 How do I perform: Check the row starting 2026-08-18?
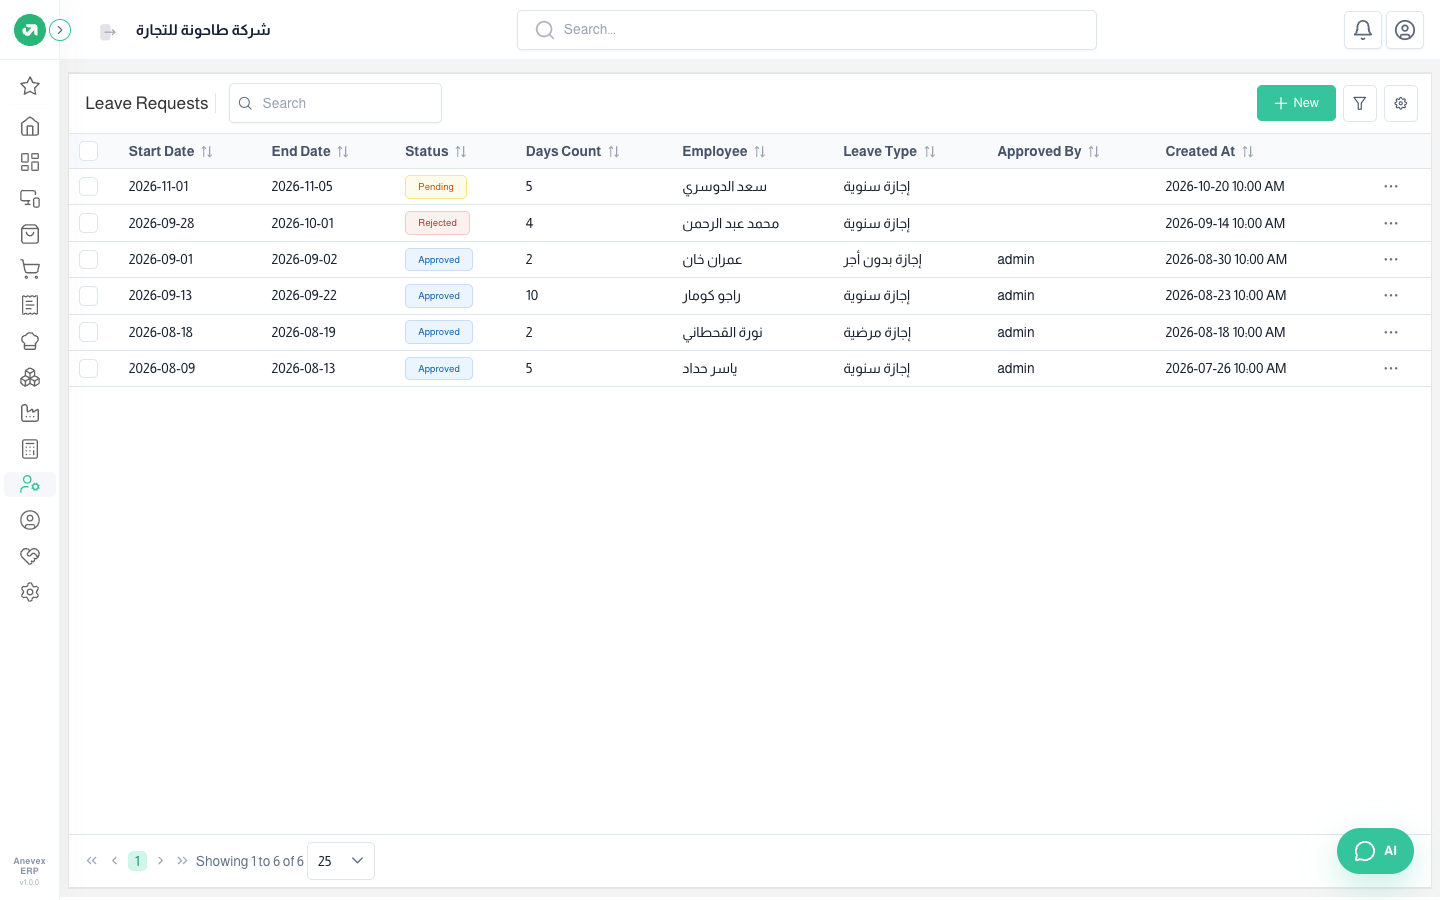click(x=89, y=332)
